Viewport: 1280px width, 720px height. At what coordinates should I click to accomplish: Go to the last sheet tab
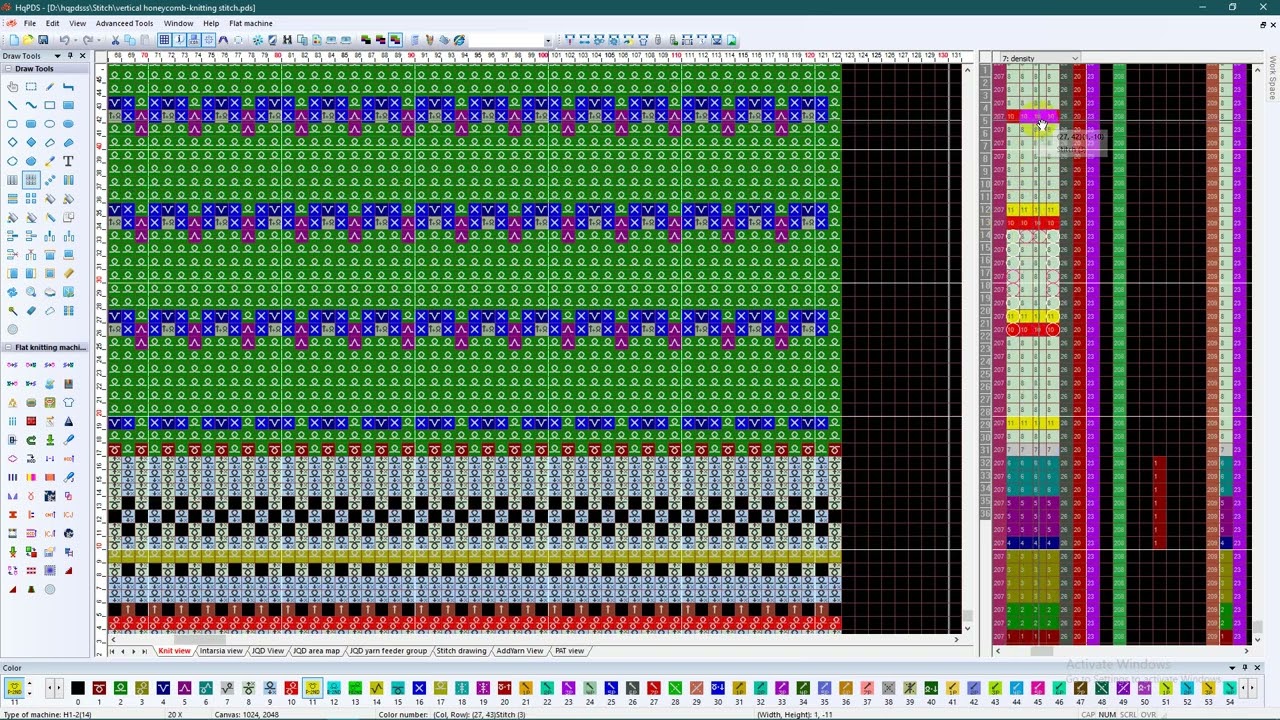pos(144,651)
